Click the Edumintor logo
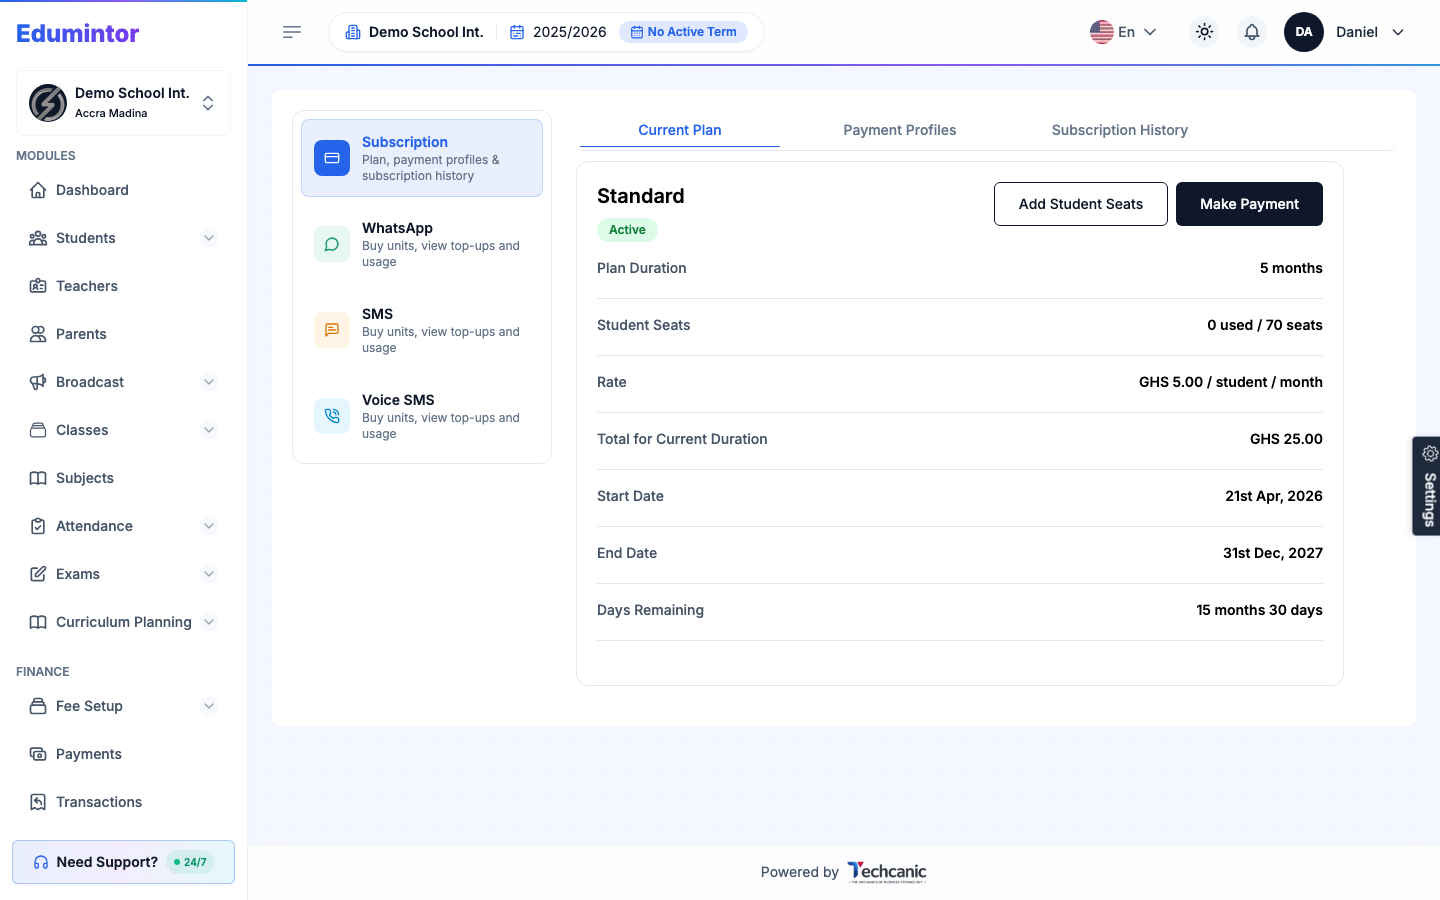The image size is (1440, 900). coord(78,33)
